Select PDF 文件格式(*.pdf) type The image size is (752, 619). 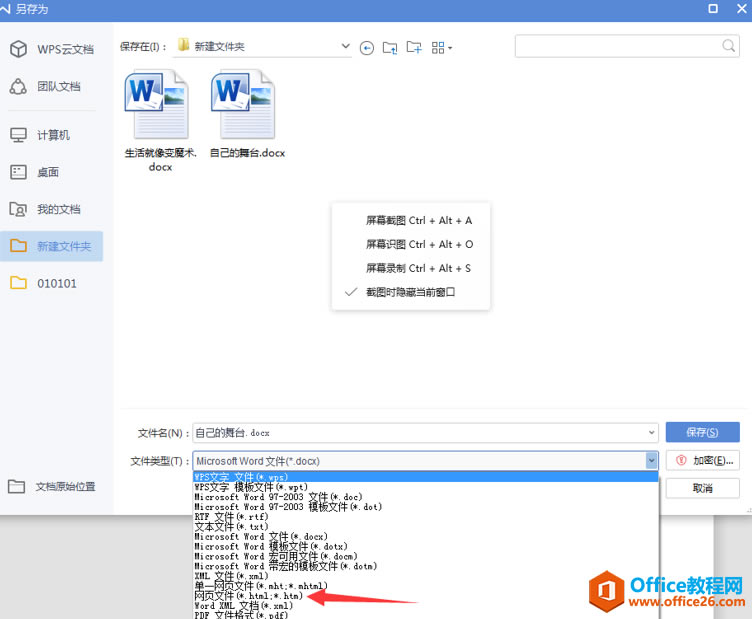(x=425, y=615)
